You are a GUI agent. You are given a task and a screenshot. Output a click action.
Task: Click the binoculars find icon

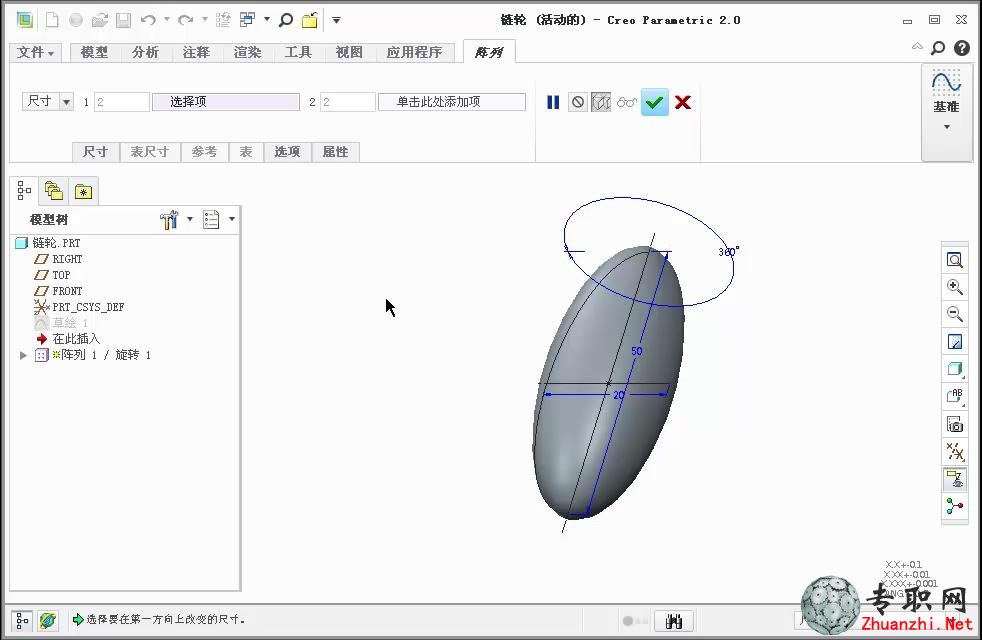(674, 621)
